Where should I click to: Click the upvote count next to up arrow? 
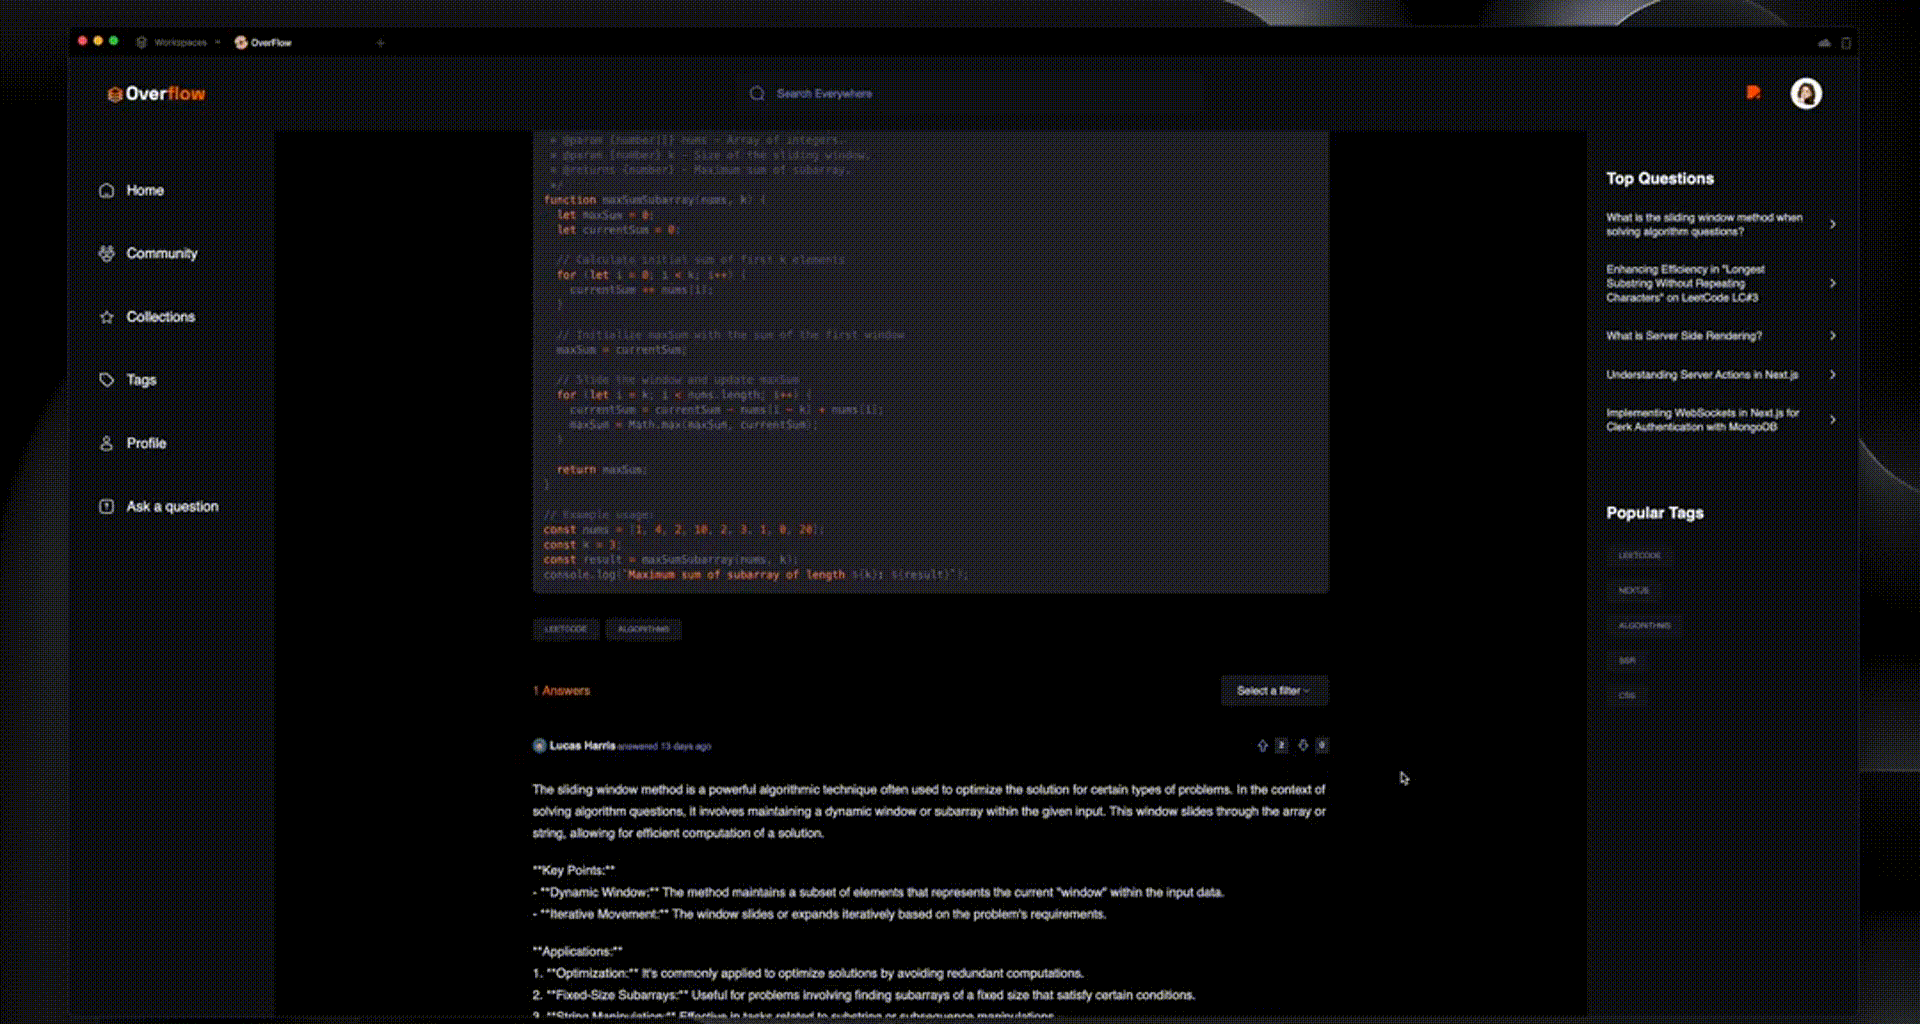1281,745
